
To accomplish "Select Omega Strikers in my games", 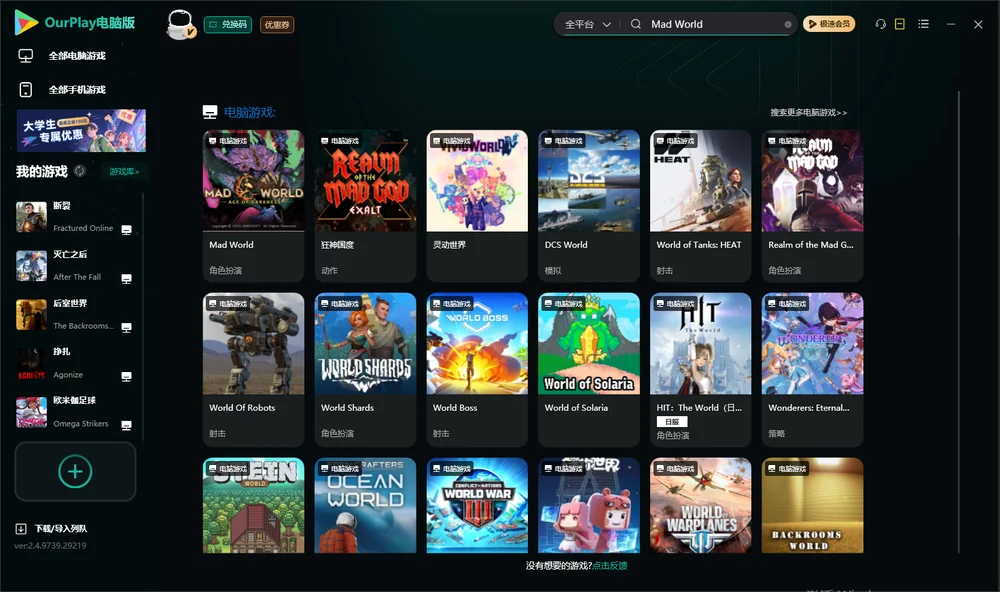I will point(75,412).
